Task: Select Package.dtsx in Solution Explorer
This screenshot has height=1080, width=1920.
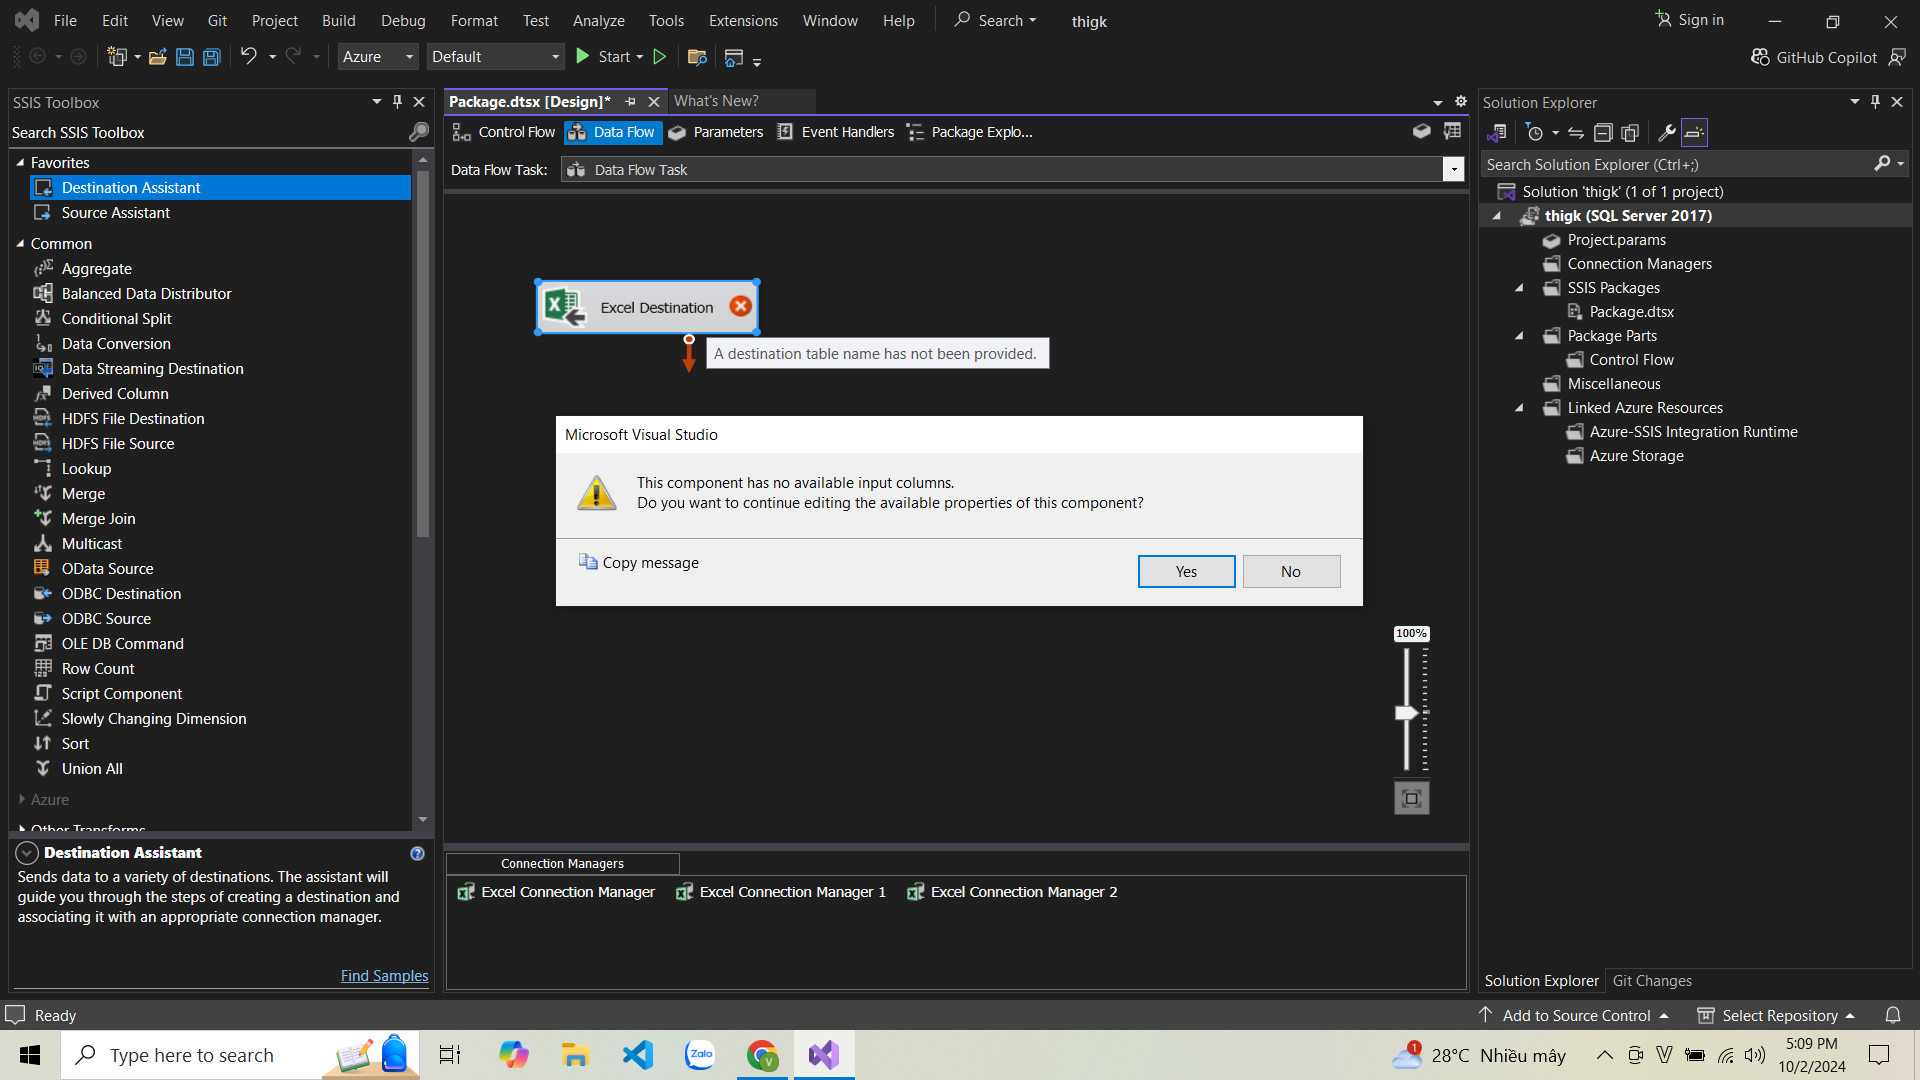Action: 1631,312
